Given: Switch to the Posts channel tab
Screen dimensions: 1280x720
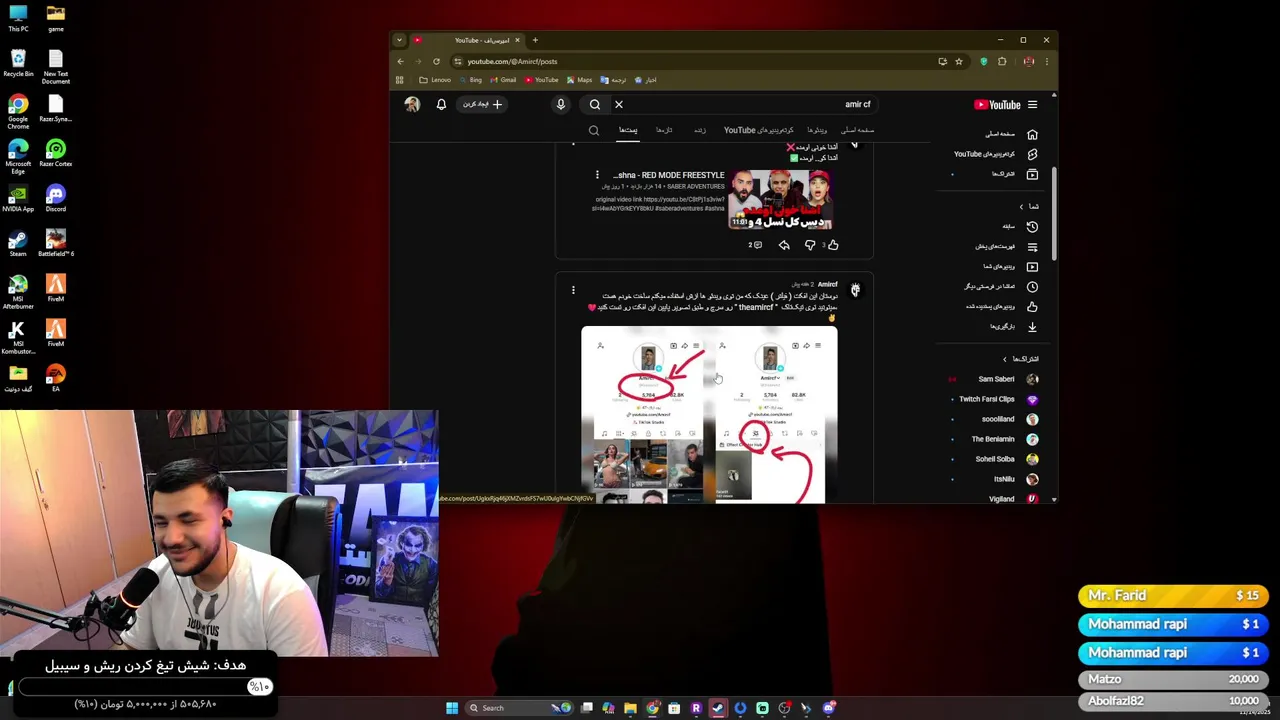Looking at the screenshot, I should pos(628,130).
